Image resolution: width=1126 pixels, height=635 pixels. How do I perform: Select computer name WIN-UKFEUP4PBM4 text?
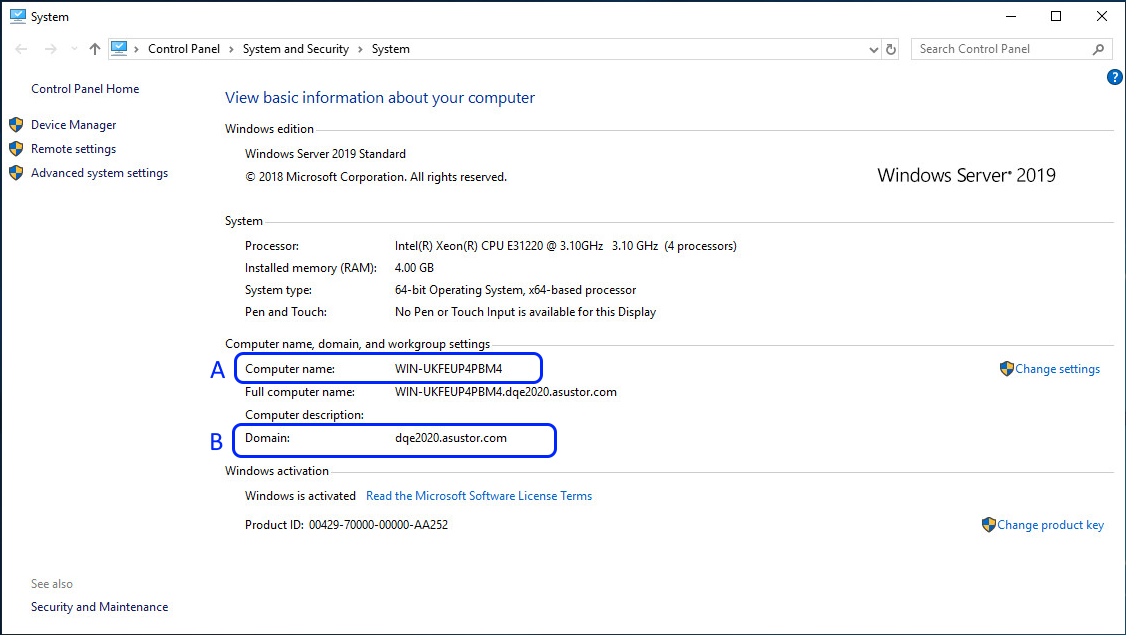click(448, 369)
